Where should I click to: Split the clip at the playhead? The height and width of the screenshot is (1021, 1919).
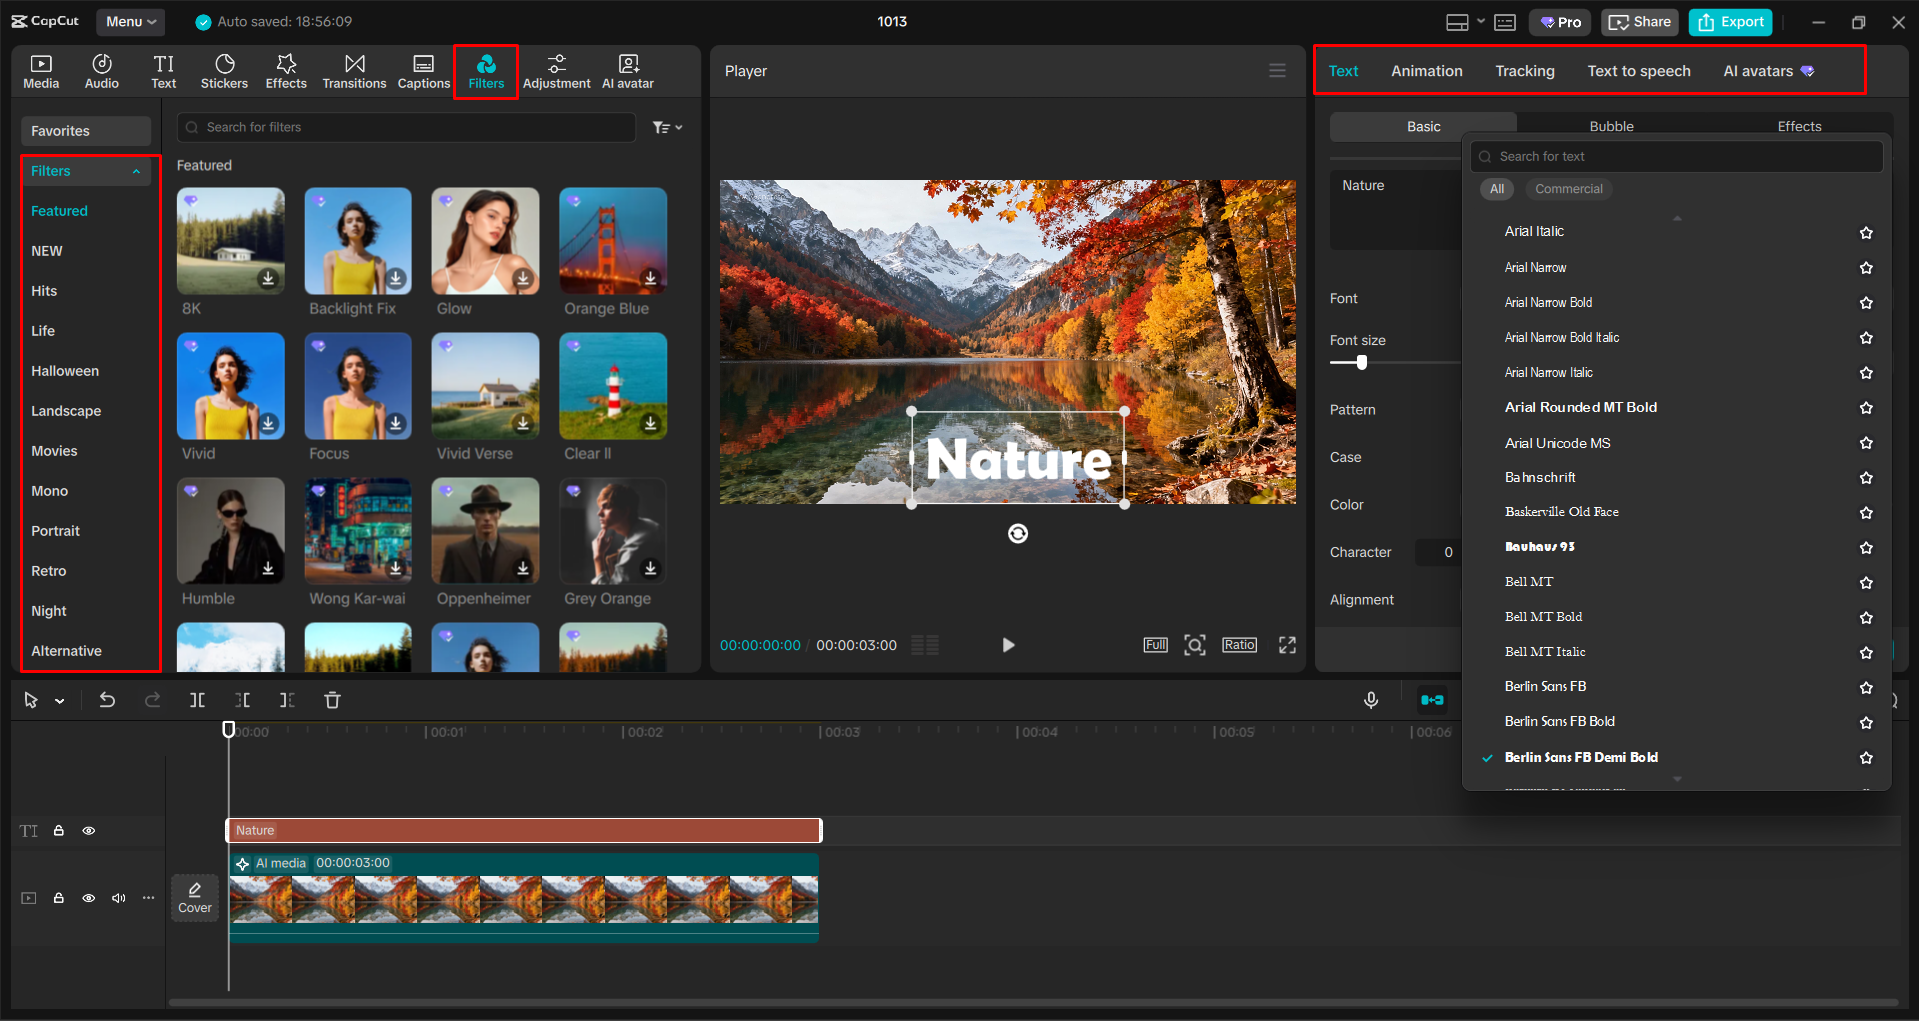[x=197, y=700]
